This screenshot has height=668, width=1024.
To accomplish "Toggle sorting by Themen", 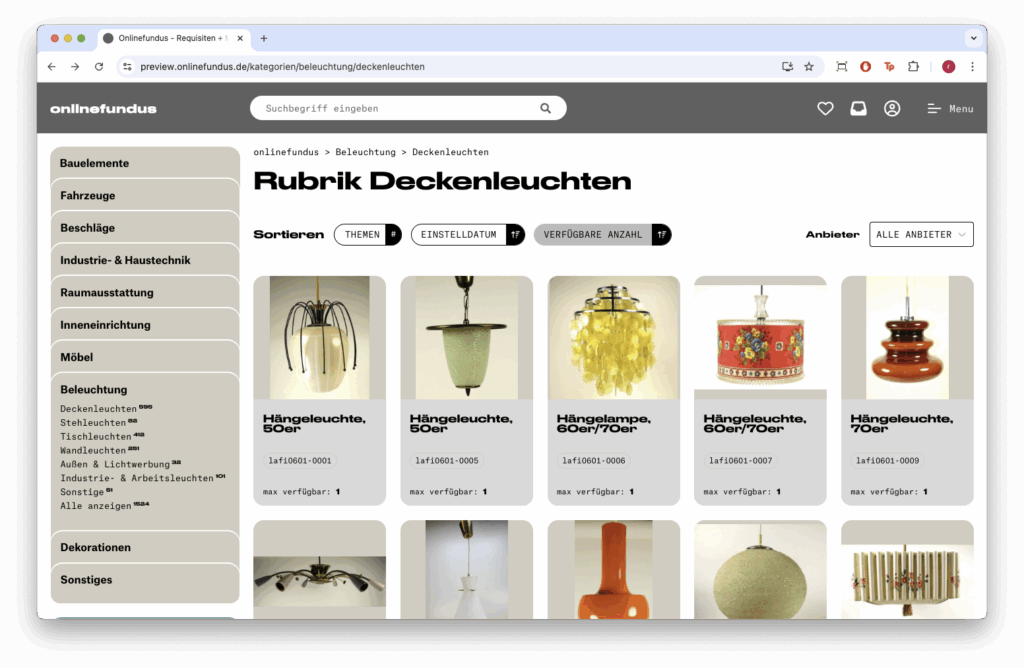I will click(368, 234).
